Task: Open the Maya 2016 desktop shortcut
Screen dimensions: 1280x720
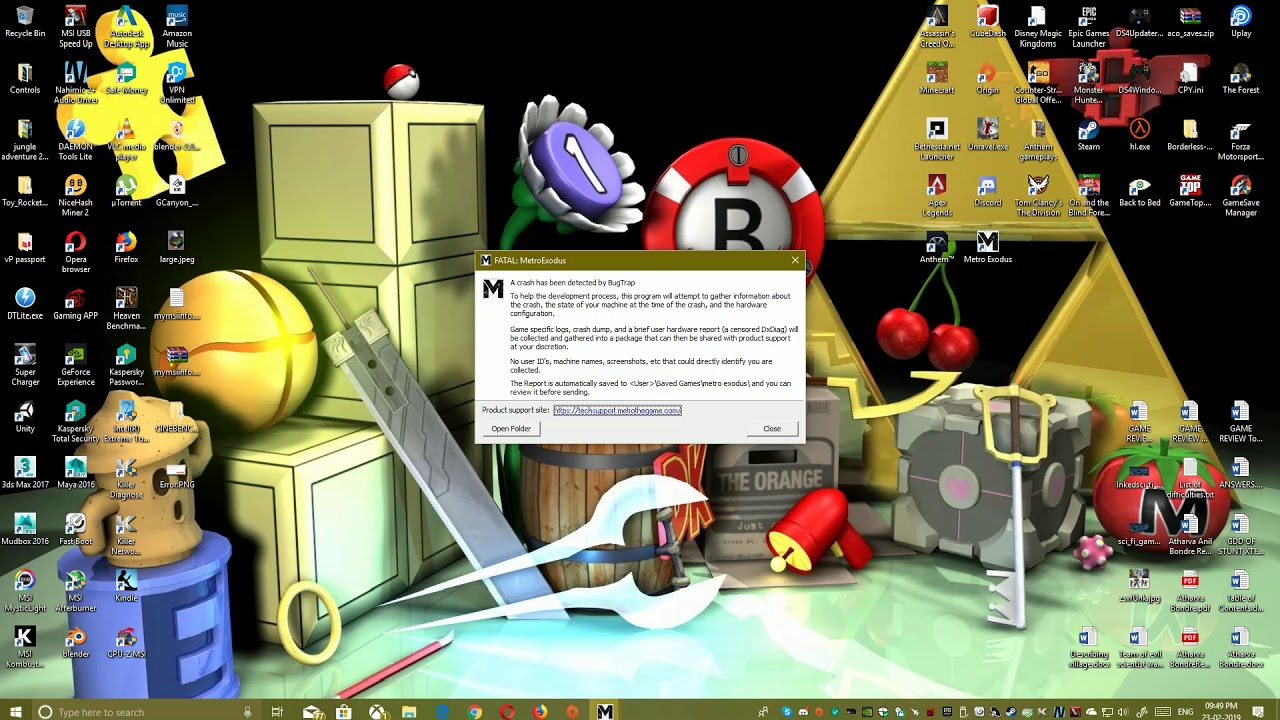Action: [76, 473]
